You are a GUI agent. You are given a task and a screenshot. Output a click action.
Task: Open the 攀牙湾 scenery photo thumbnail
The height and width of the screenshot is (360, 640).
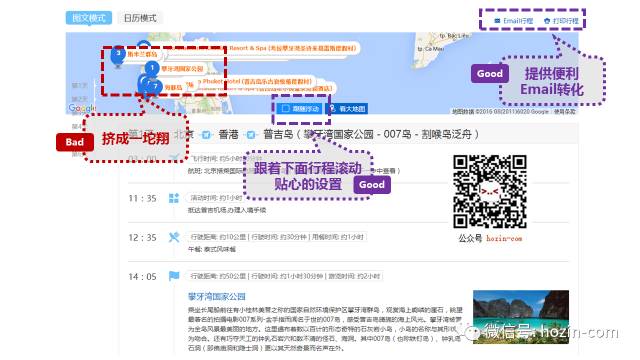coord(521,317)
